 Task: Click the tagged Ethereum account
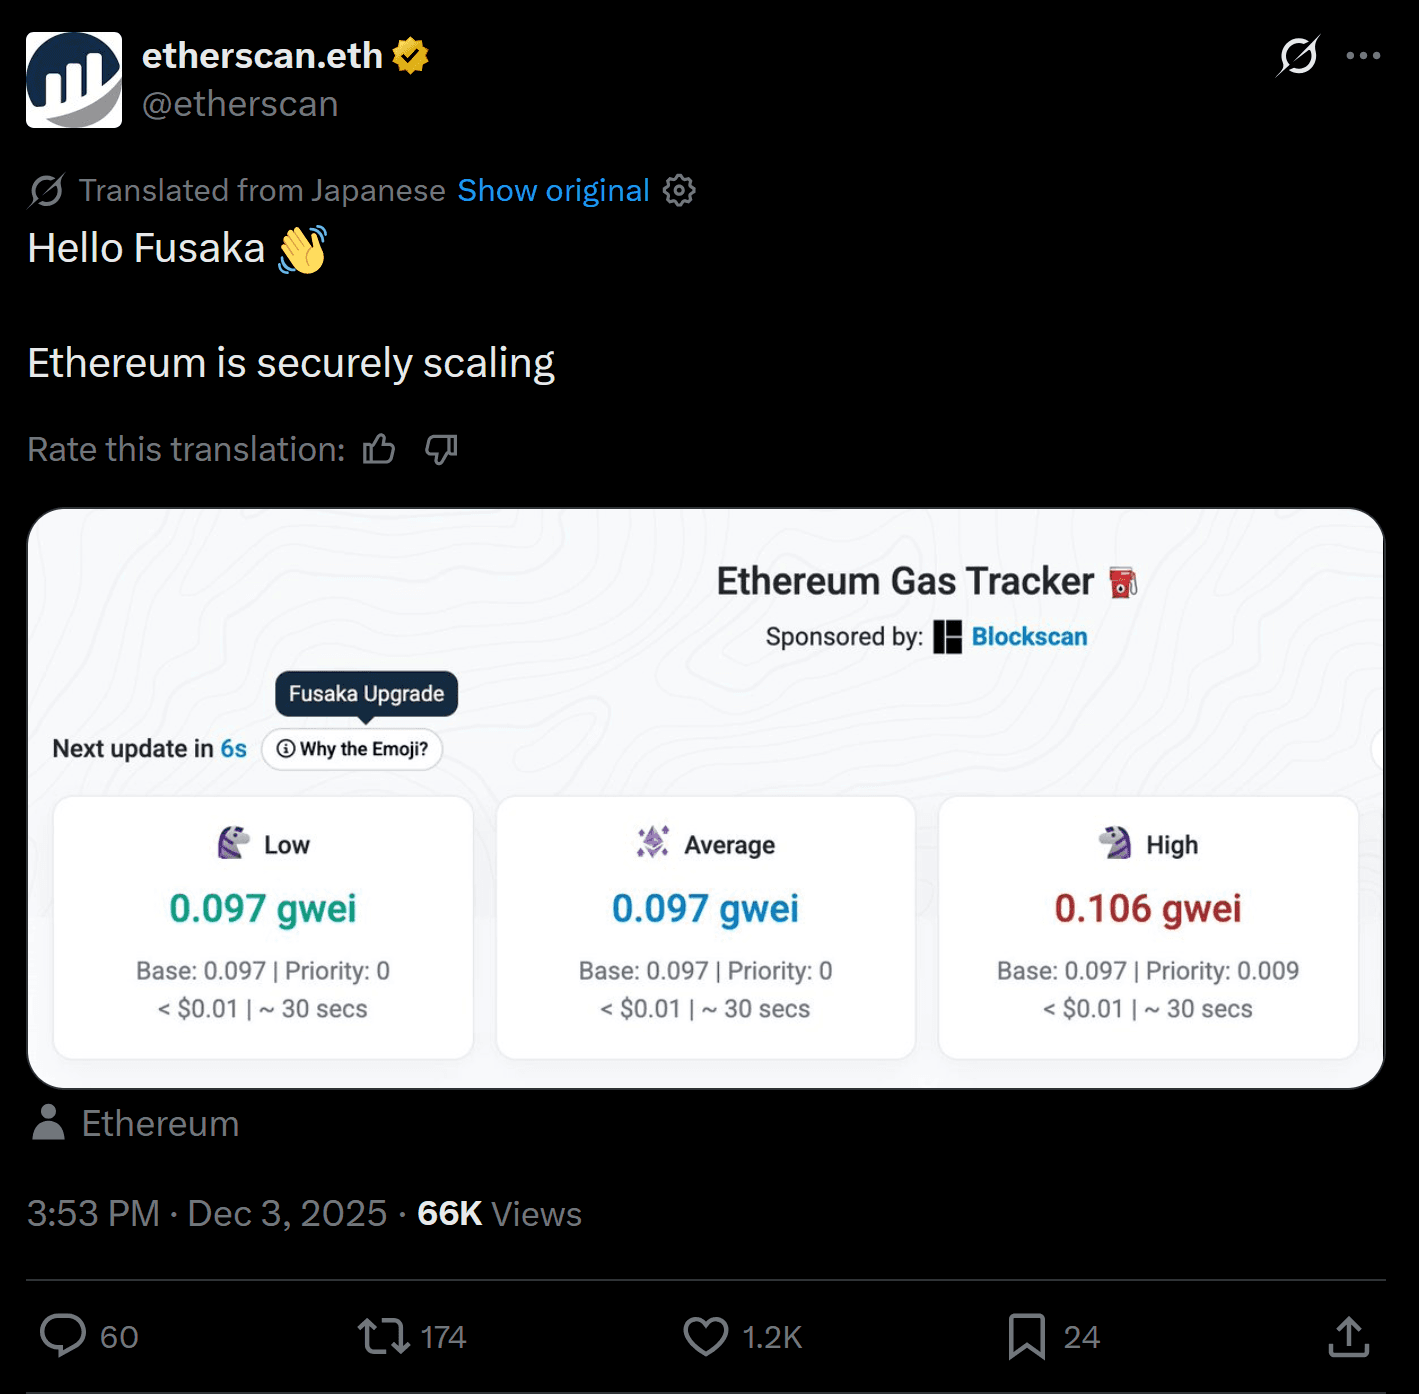coord(160,1124)
